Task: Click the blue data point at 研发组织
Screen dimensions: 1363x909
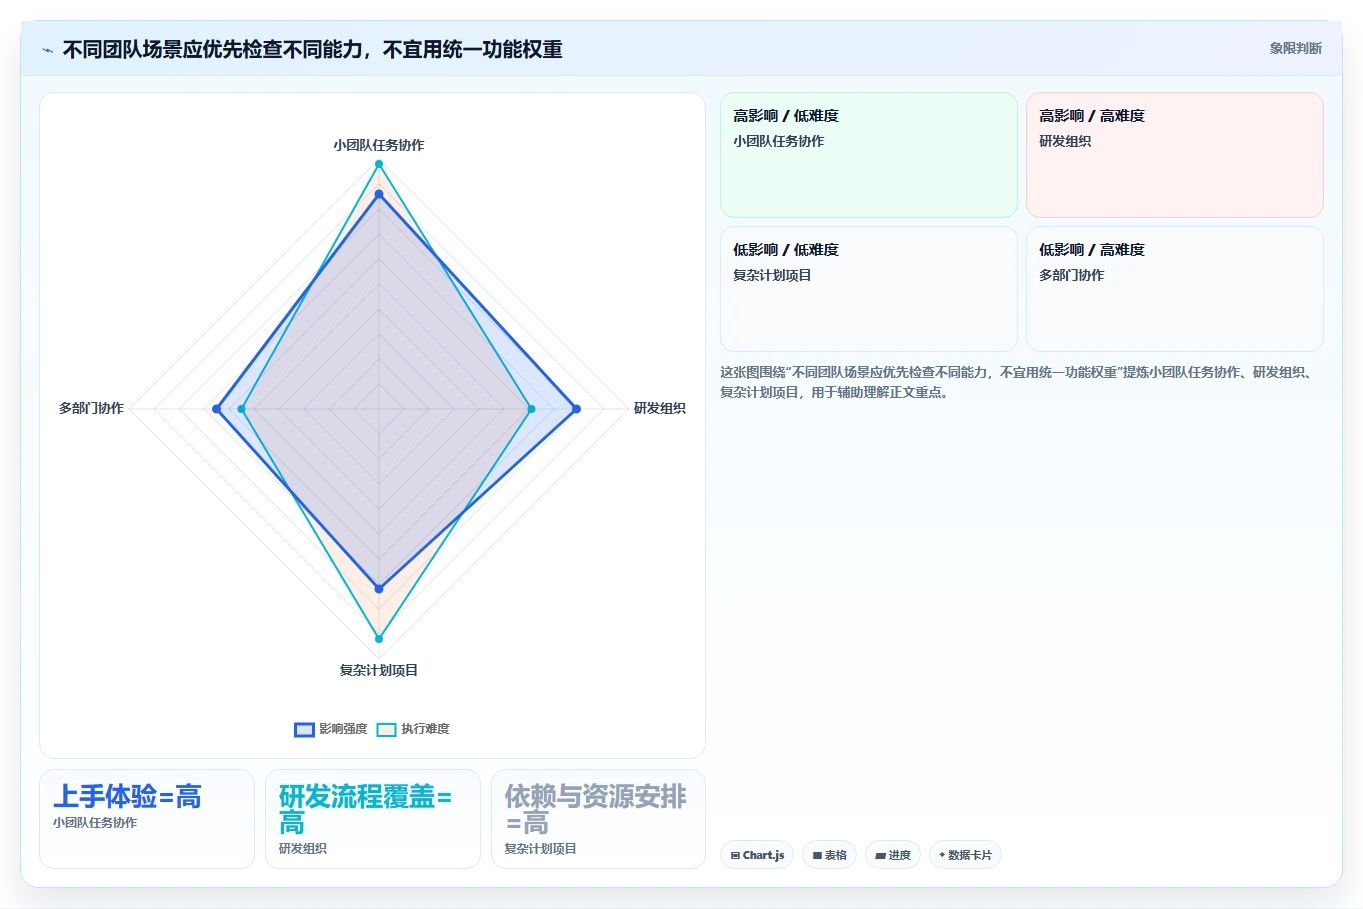Action: (576, 409)
